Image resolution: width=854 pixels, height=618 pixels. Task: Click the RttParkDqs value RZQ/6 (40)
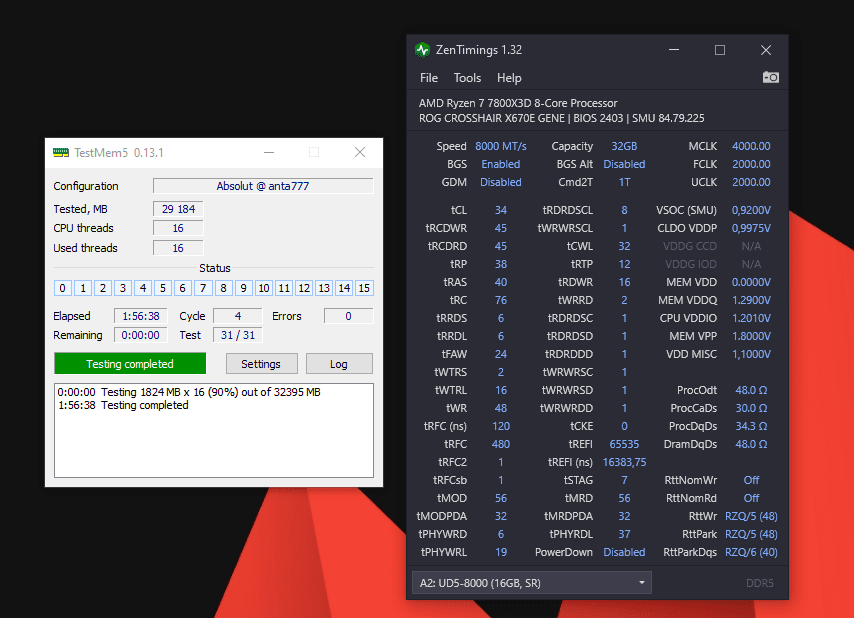point(751,552)
